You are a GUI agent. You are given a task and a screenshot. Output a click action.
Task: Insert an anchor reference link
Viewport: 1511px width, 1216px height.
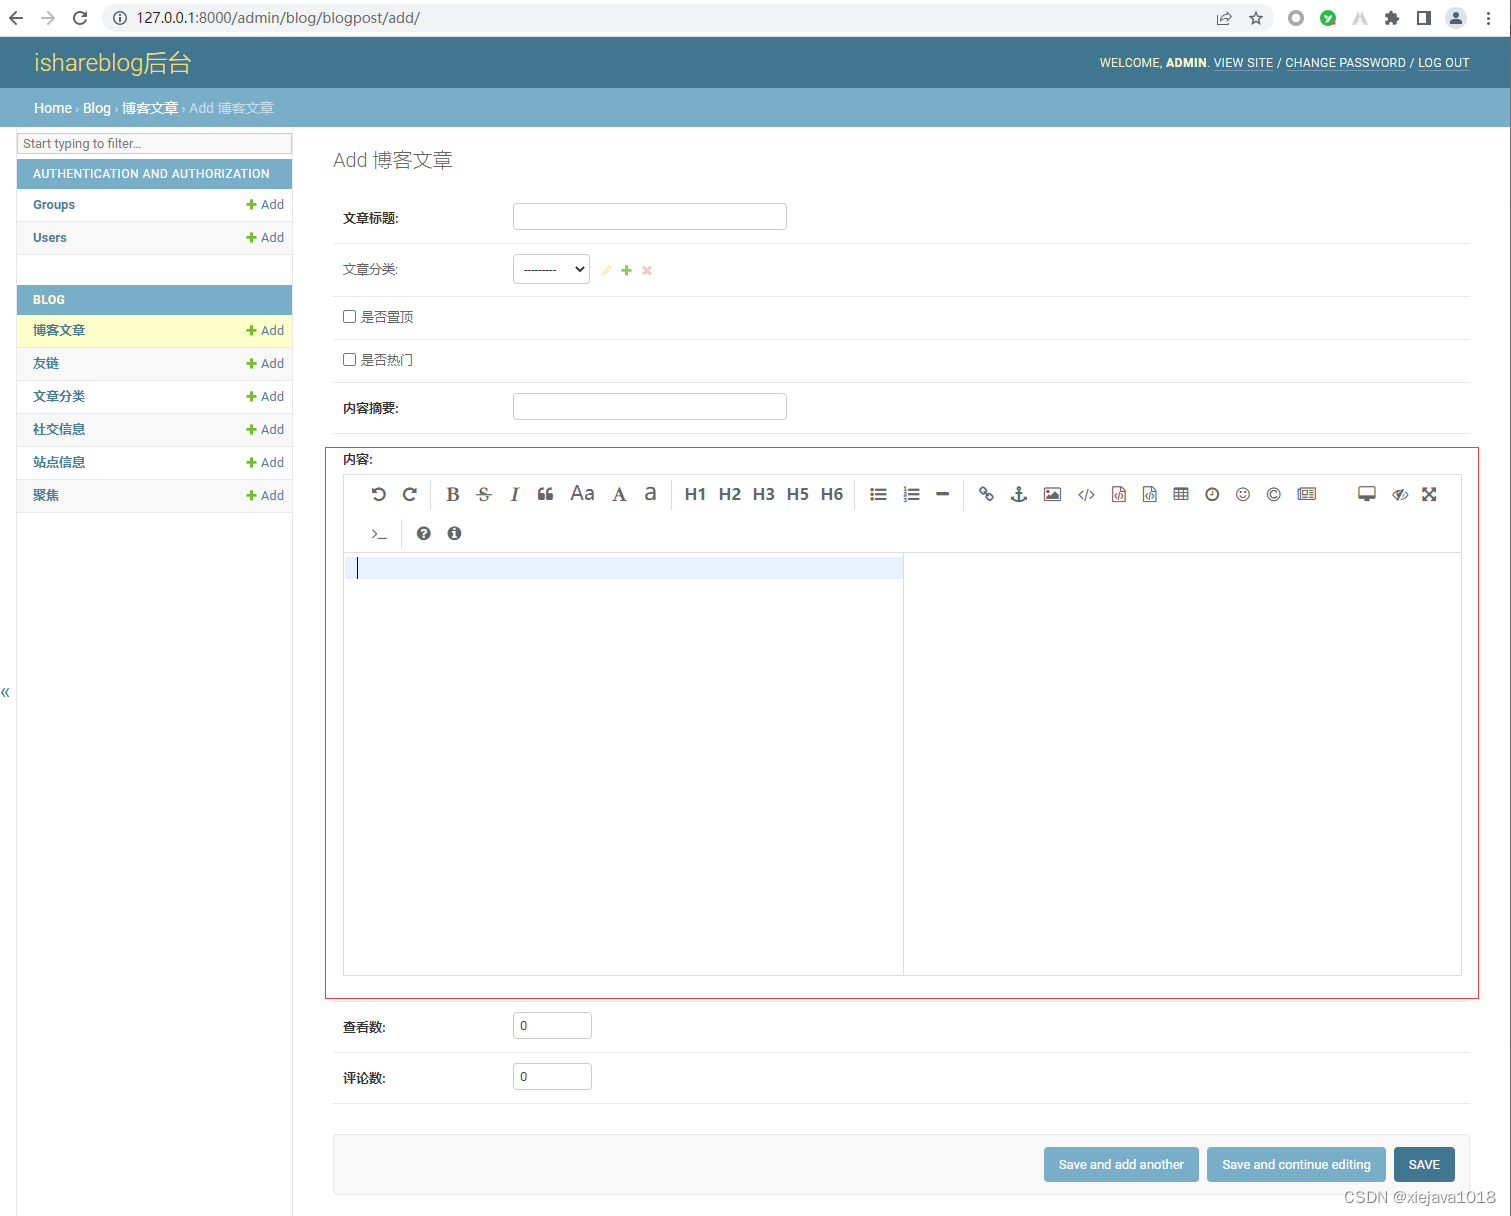click(1019, 494)
